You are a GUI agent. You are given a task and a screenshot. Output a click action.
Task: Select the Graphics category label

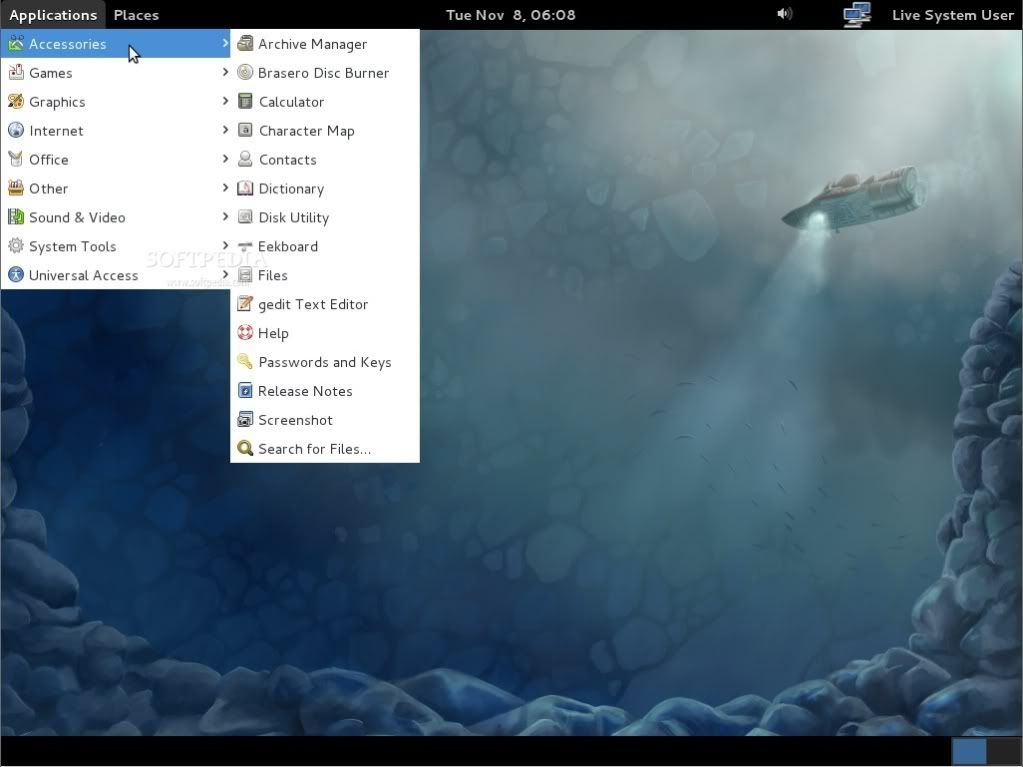(57, 102)
